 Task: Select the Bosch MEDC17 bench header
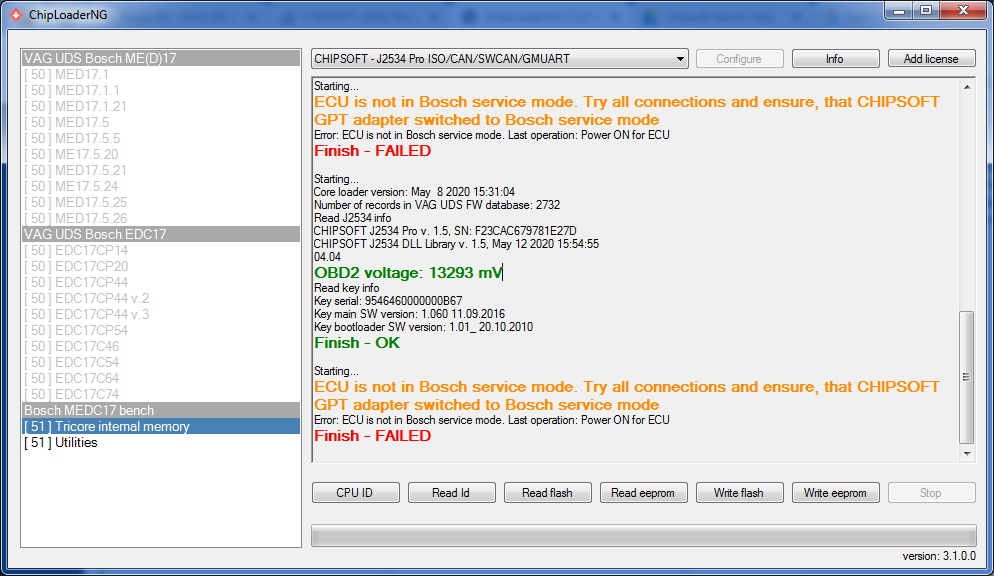tap(160, 410)
